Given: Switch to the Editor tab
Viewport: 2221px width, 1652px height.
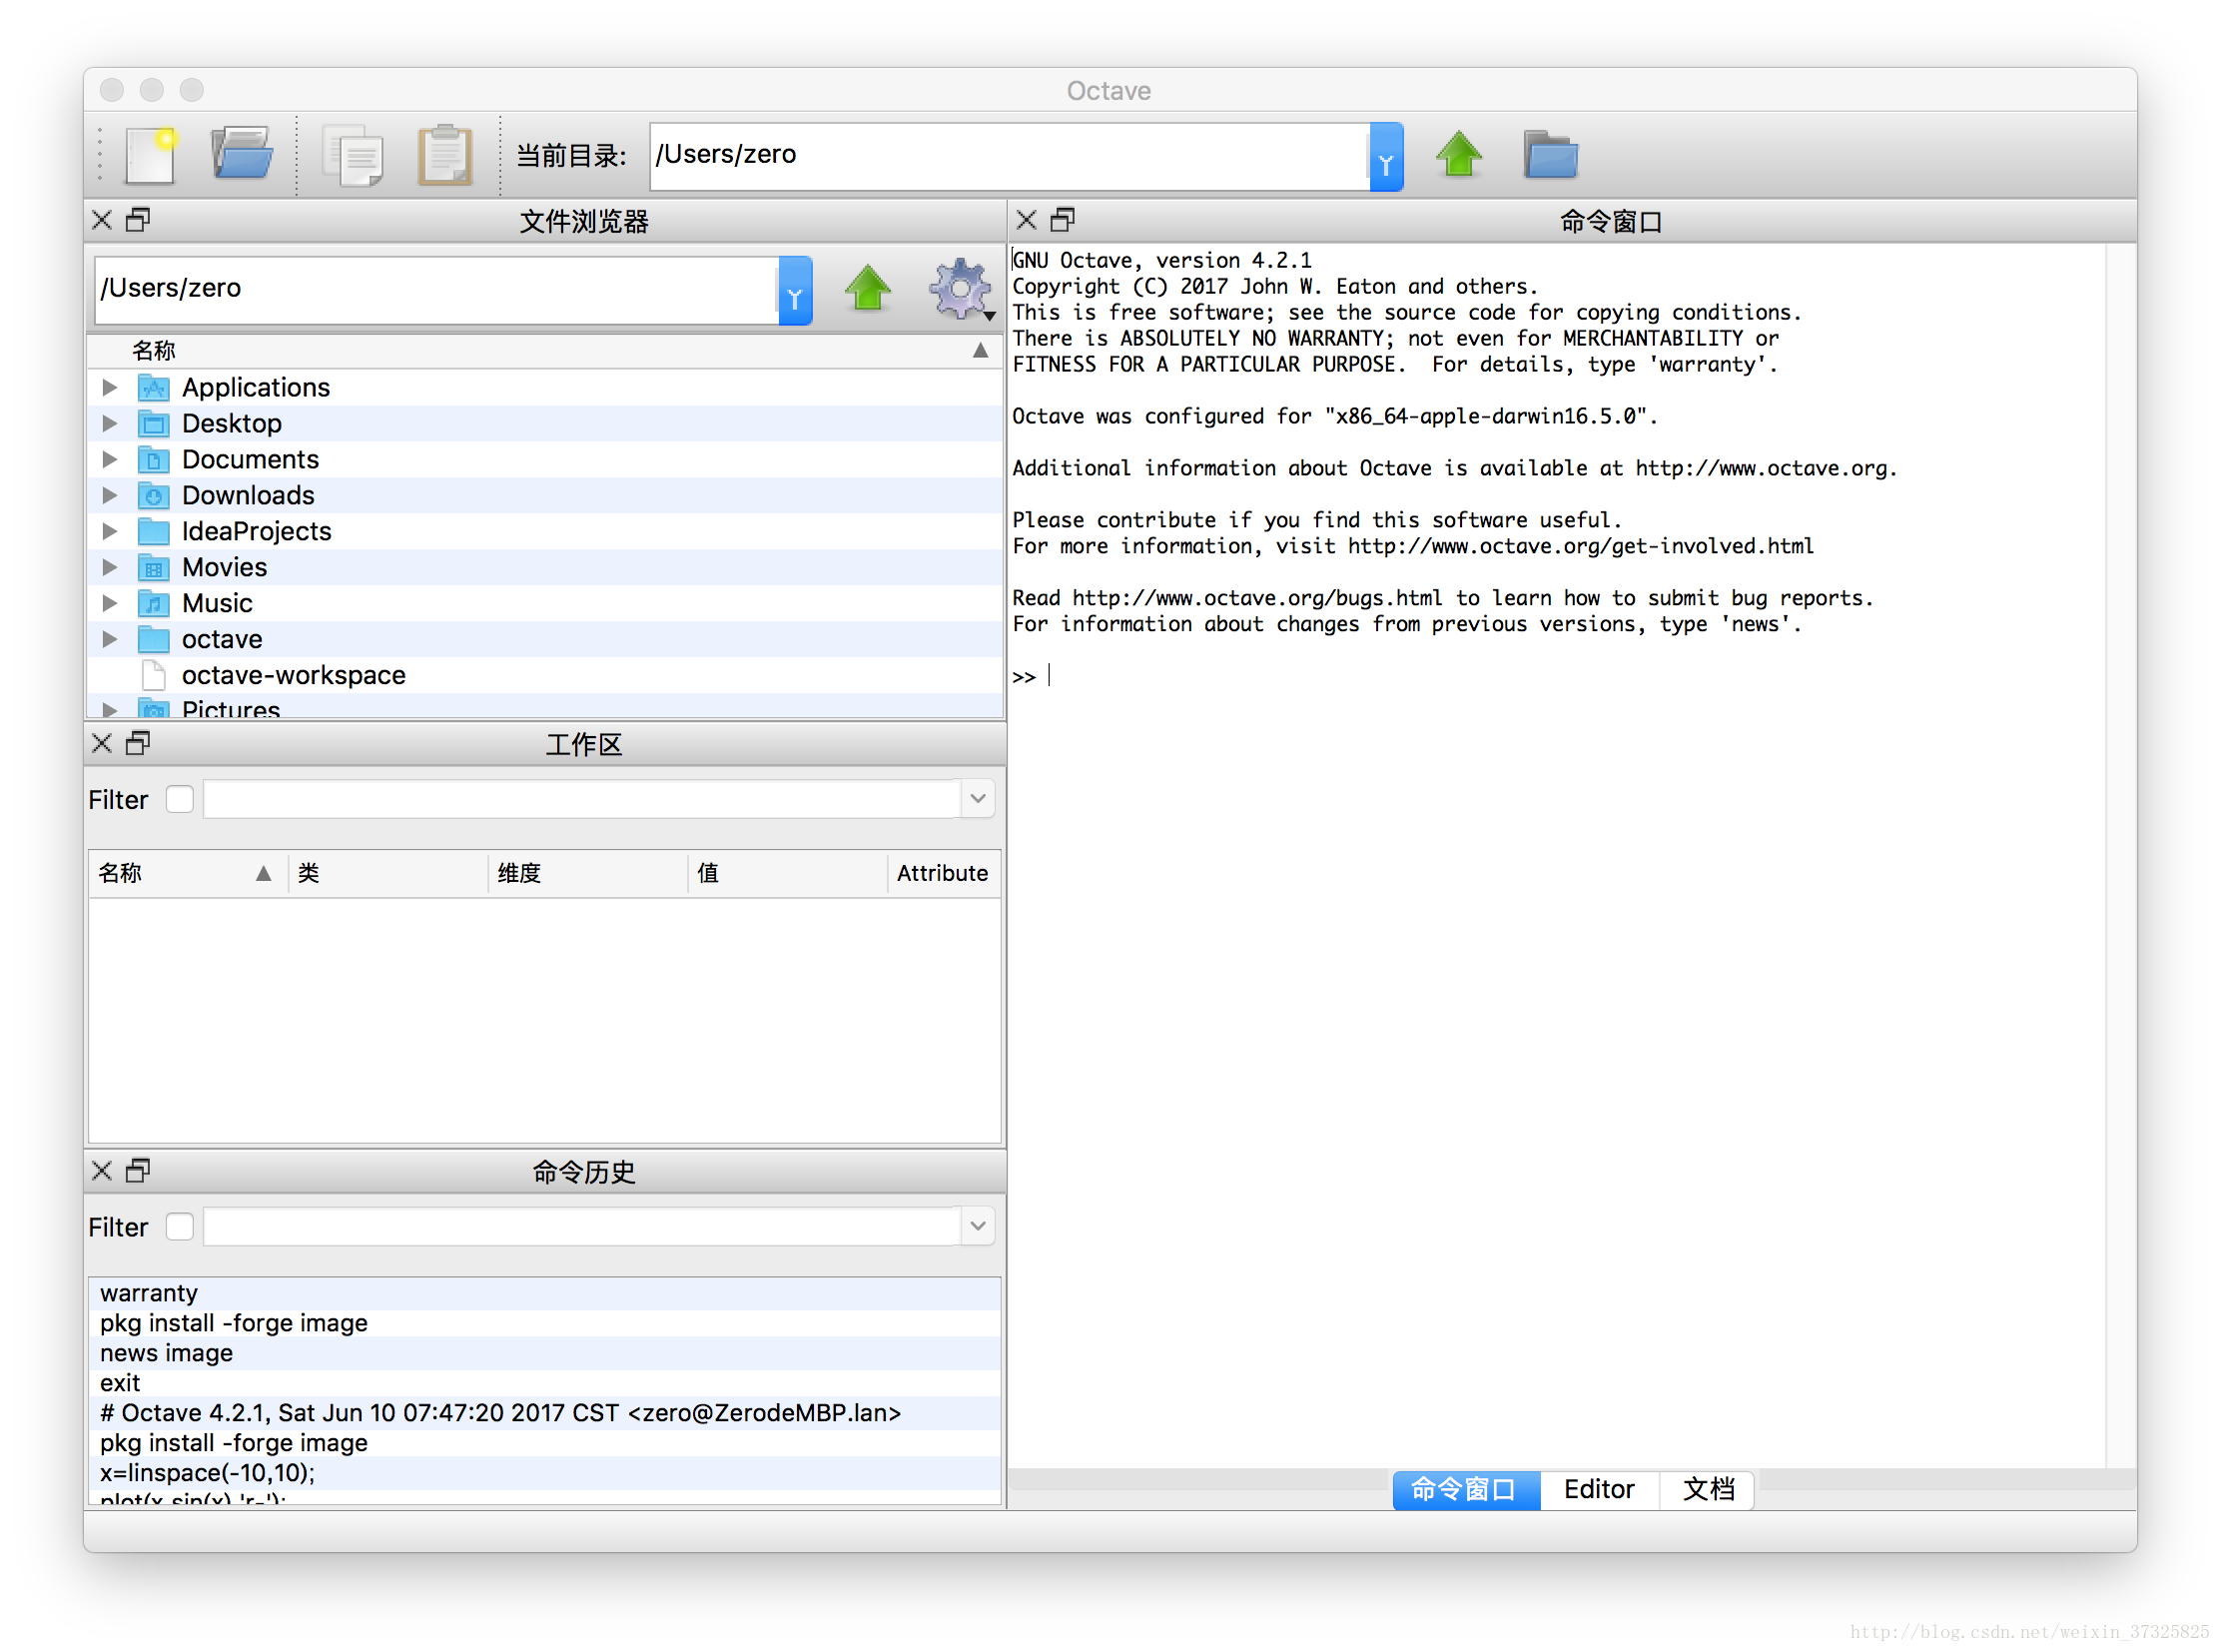Looking at the screenshot, I should (1599, 1490).
